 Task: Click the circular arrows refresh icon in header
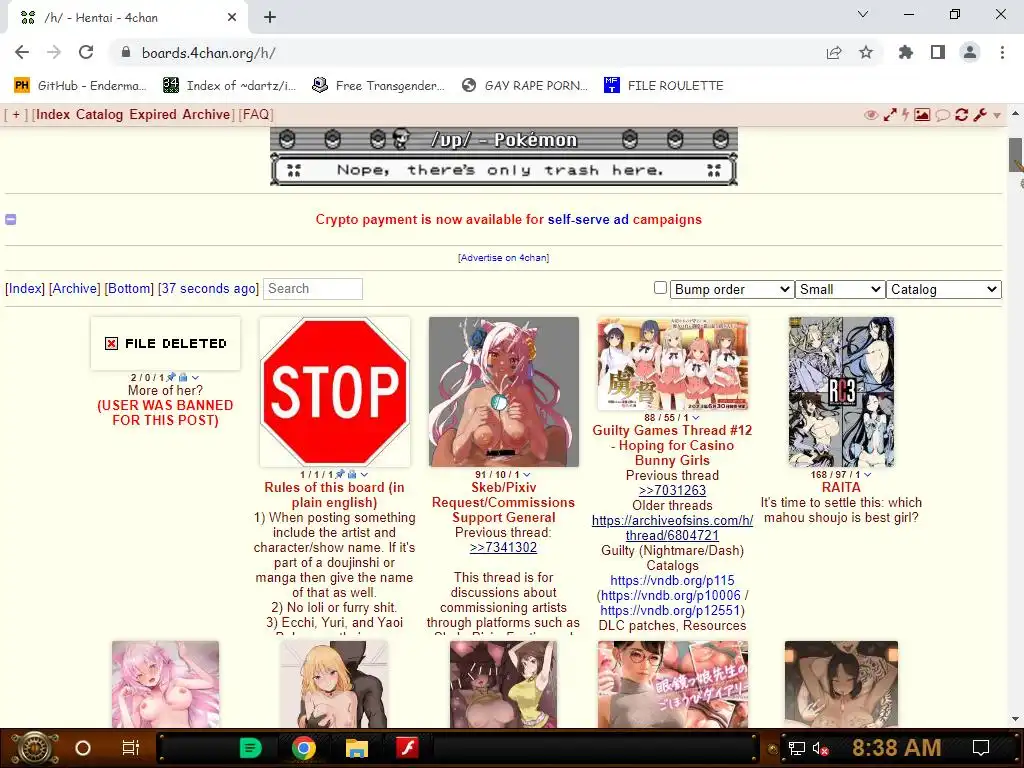click(961, 115)
